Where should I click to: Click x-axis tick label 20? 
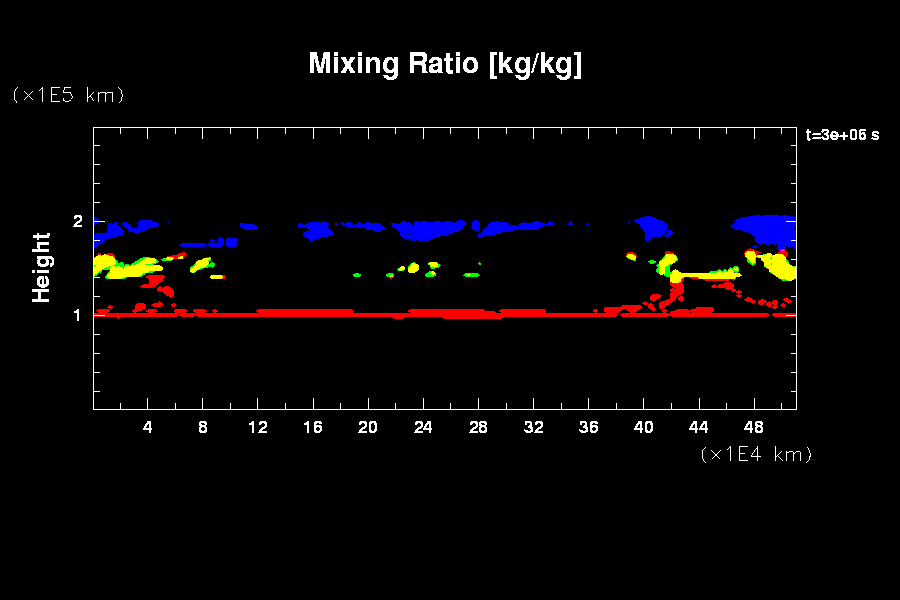pyautogui.click(x=368, y=428)
